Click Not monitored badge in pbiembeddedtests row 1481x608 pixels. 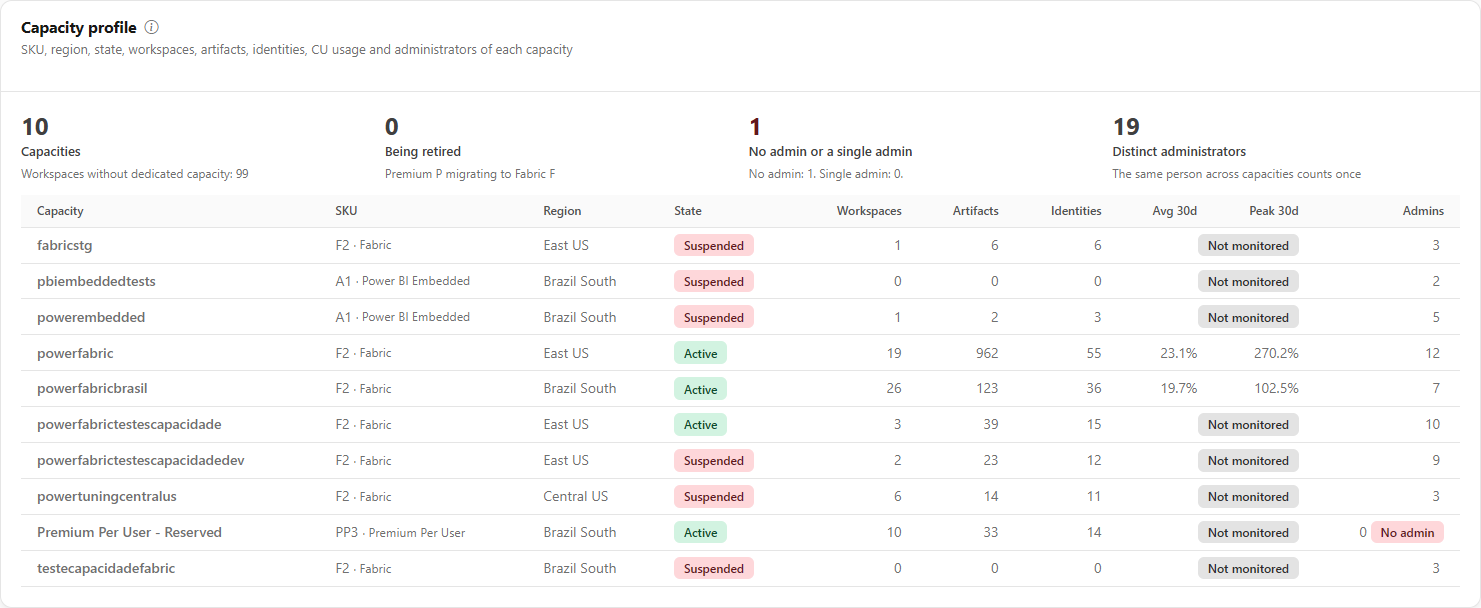1248,281
